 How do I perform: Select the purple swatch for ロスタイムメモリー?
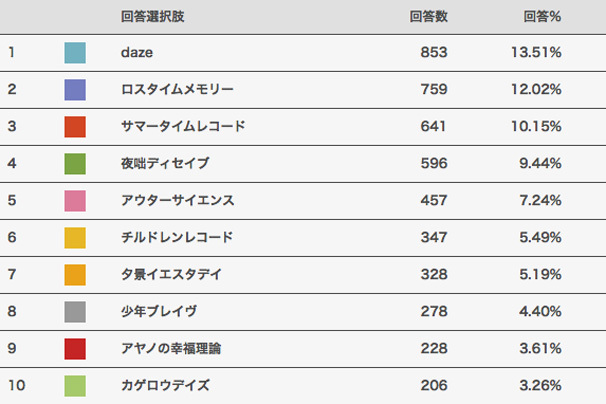pyautogui.click(x=75, y=90)
